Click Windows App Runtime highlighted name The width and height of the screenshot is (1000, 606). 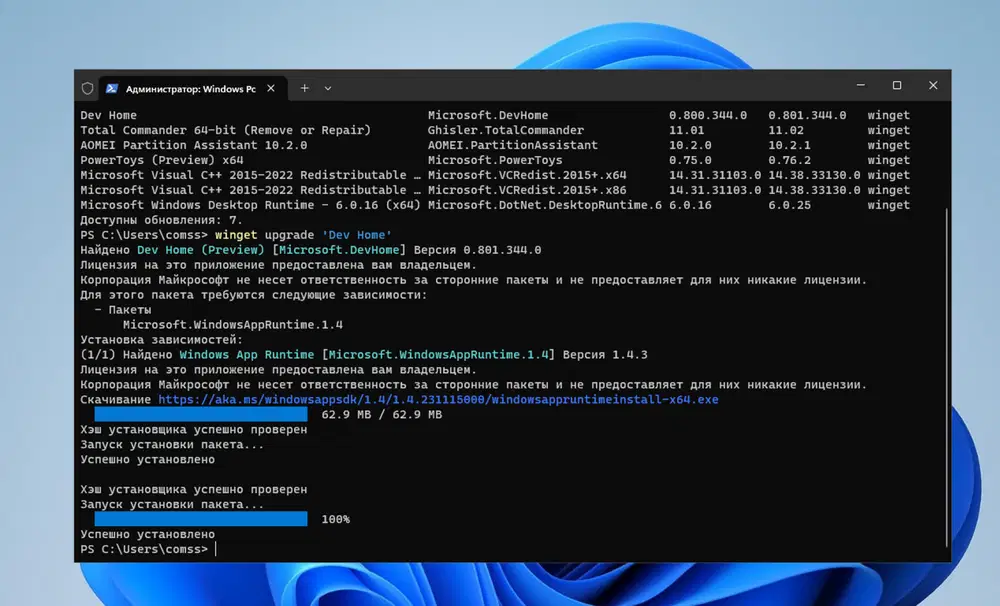tap(247, 355)
